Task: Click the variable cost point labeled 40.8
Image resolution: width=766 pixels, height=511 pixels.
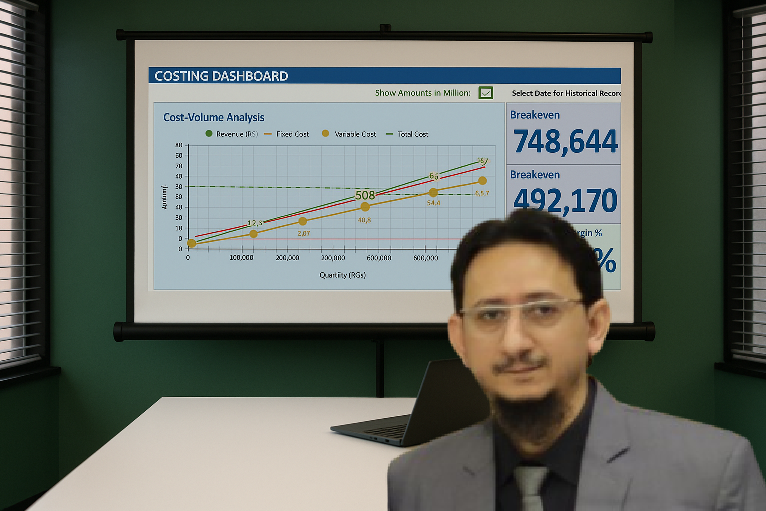Action: (365, 207)
